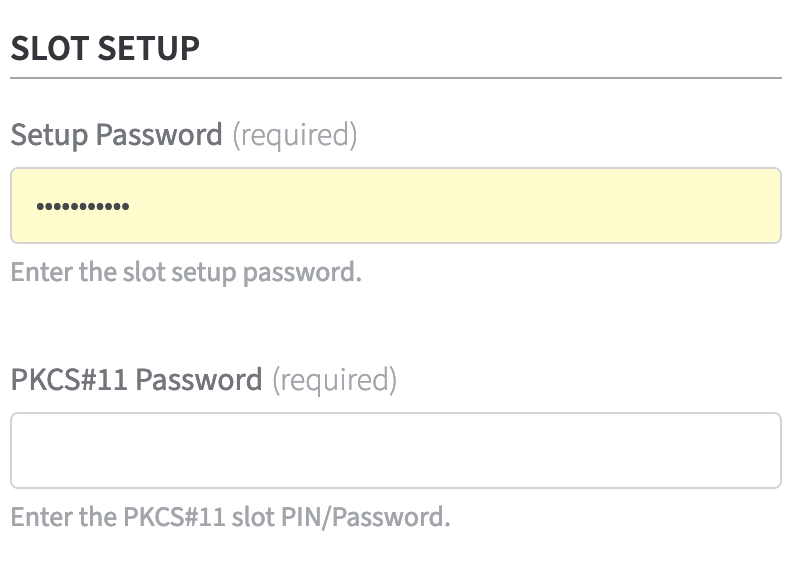Click the word "Password" in PKCS#11 label
Viewport: 794px width, 576px height.
tap(199, 380)
